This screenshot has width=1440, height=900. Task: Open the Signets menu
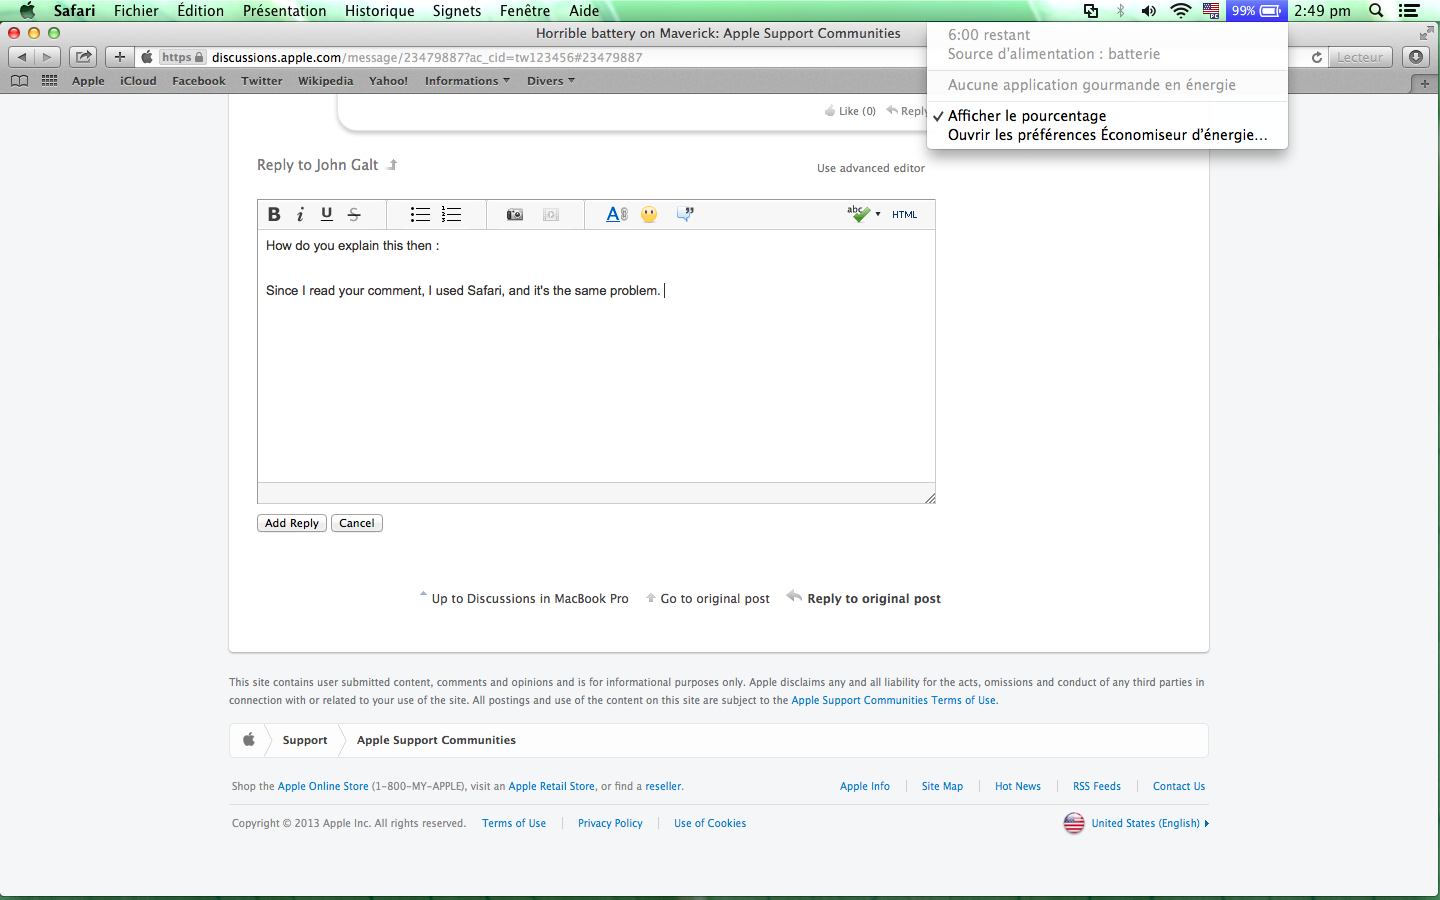coord(457,11)
